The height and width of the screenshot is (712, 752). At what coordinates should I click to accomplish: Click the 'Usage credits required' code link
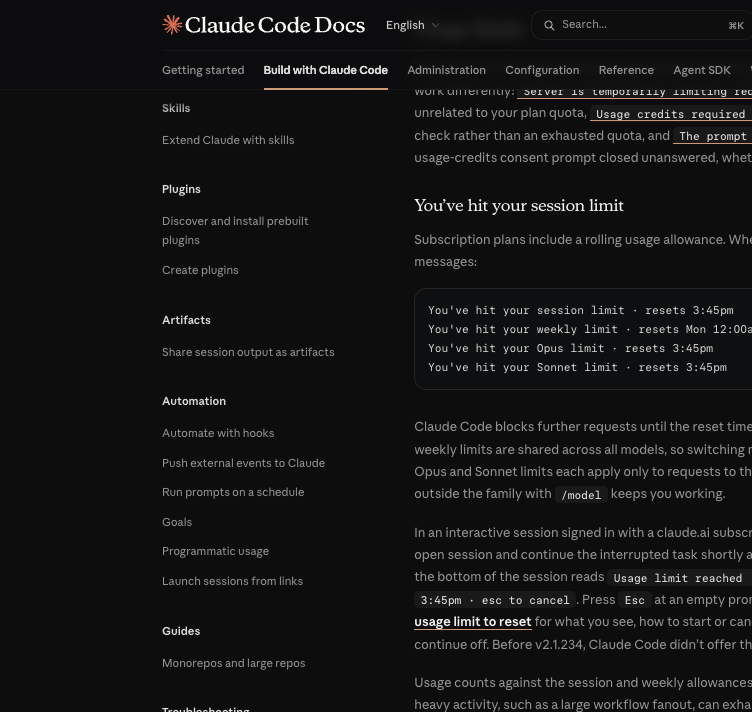(670, 114)
